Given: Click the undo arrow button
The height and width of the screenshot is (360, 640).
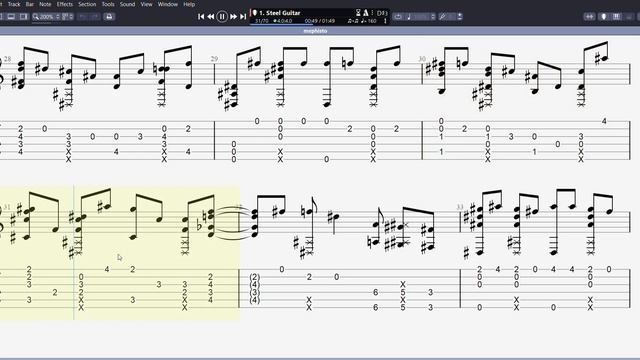Looking at the screenshot, I should [83, 16].
